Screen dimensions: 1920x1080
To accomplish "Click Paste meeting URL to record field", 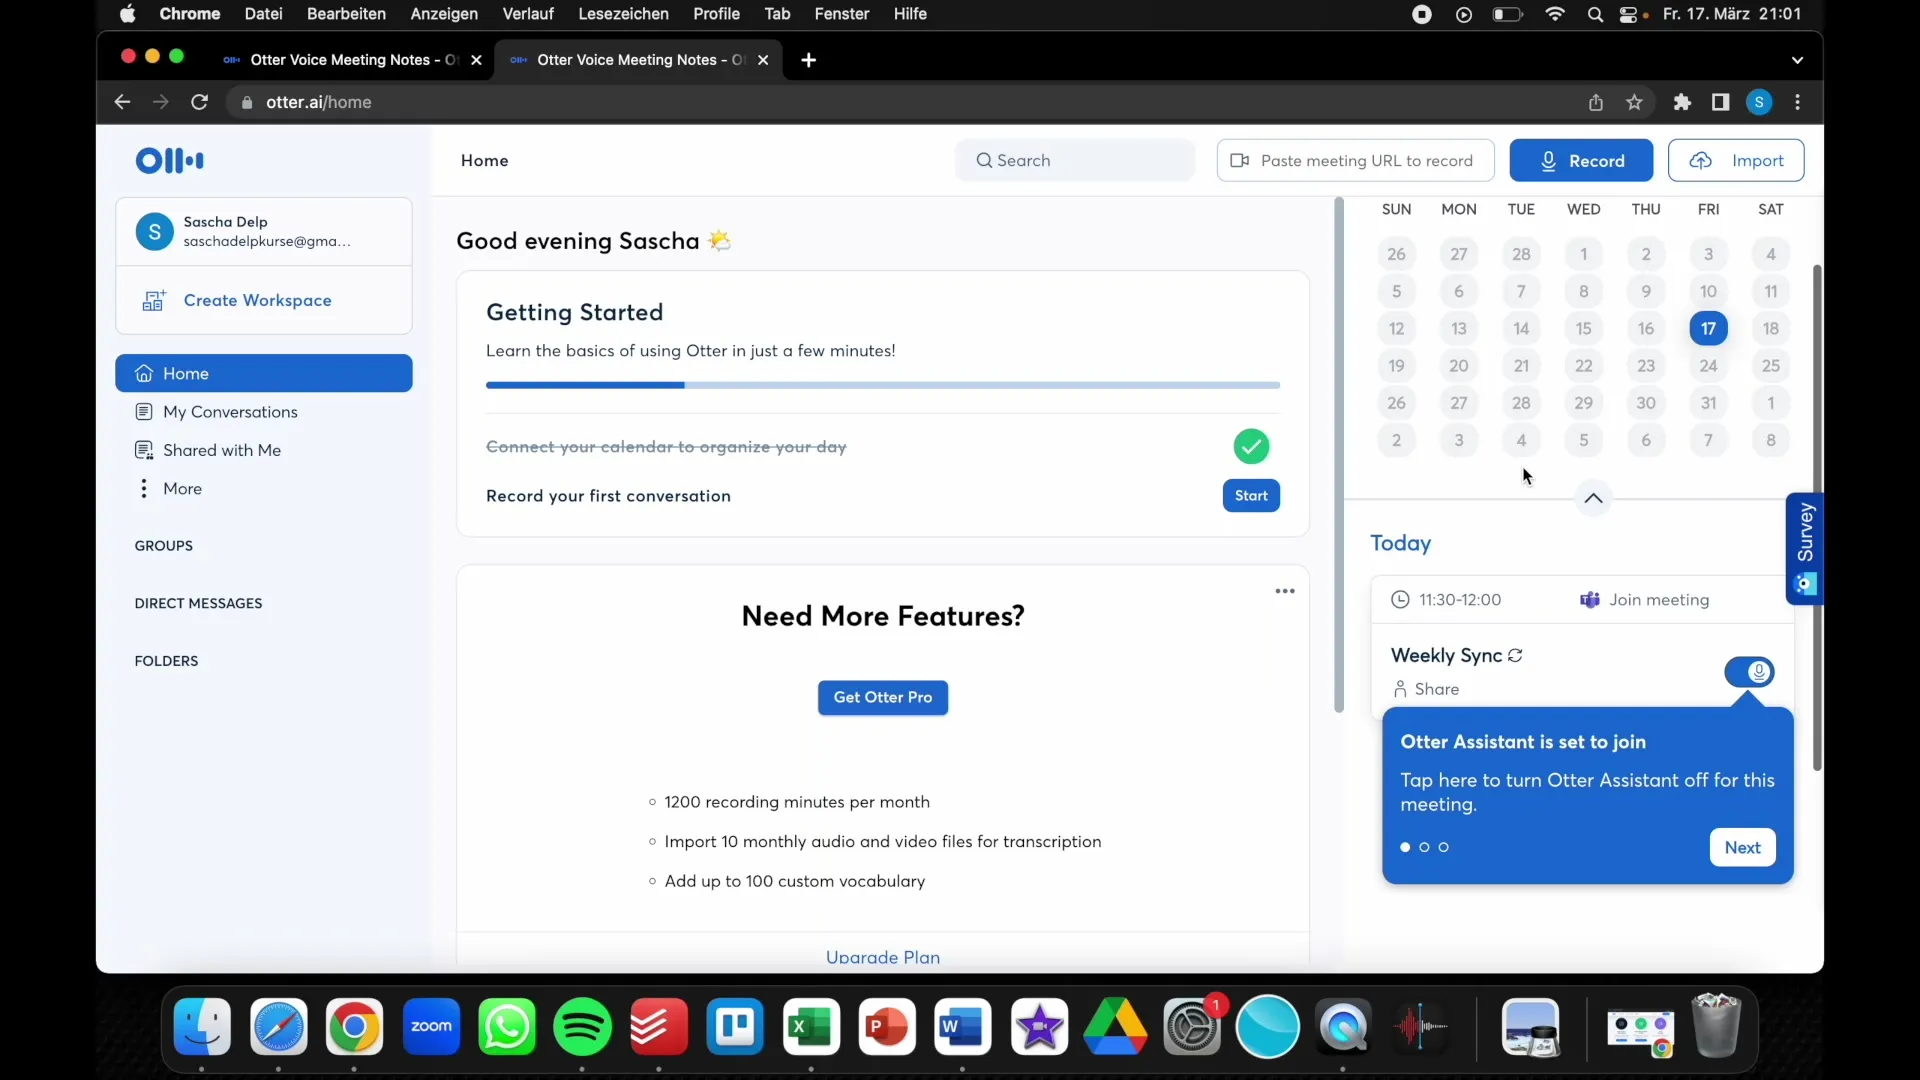I will point(1355,160).
